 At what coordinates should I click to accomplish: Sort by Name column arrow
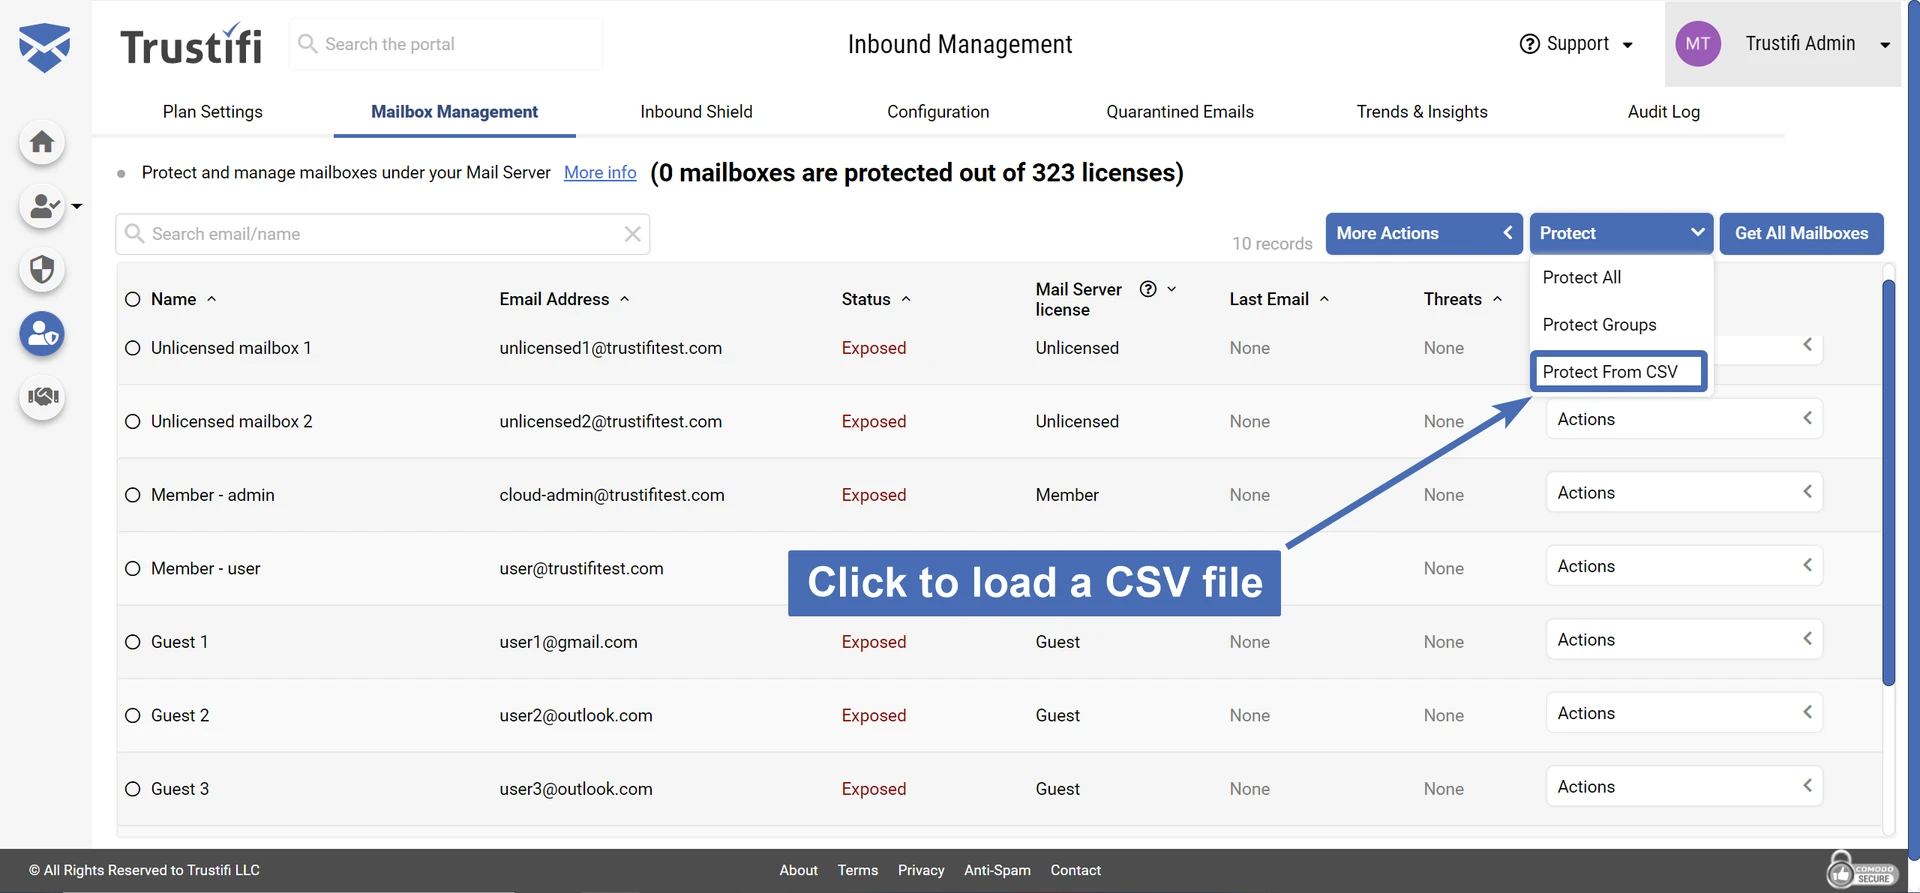tap(211, 299)
